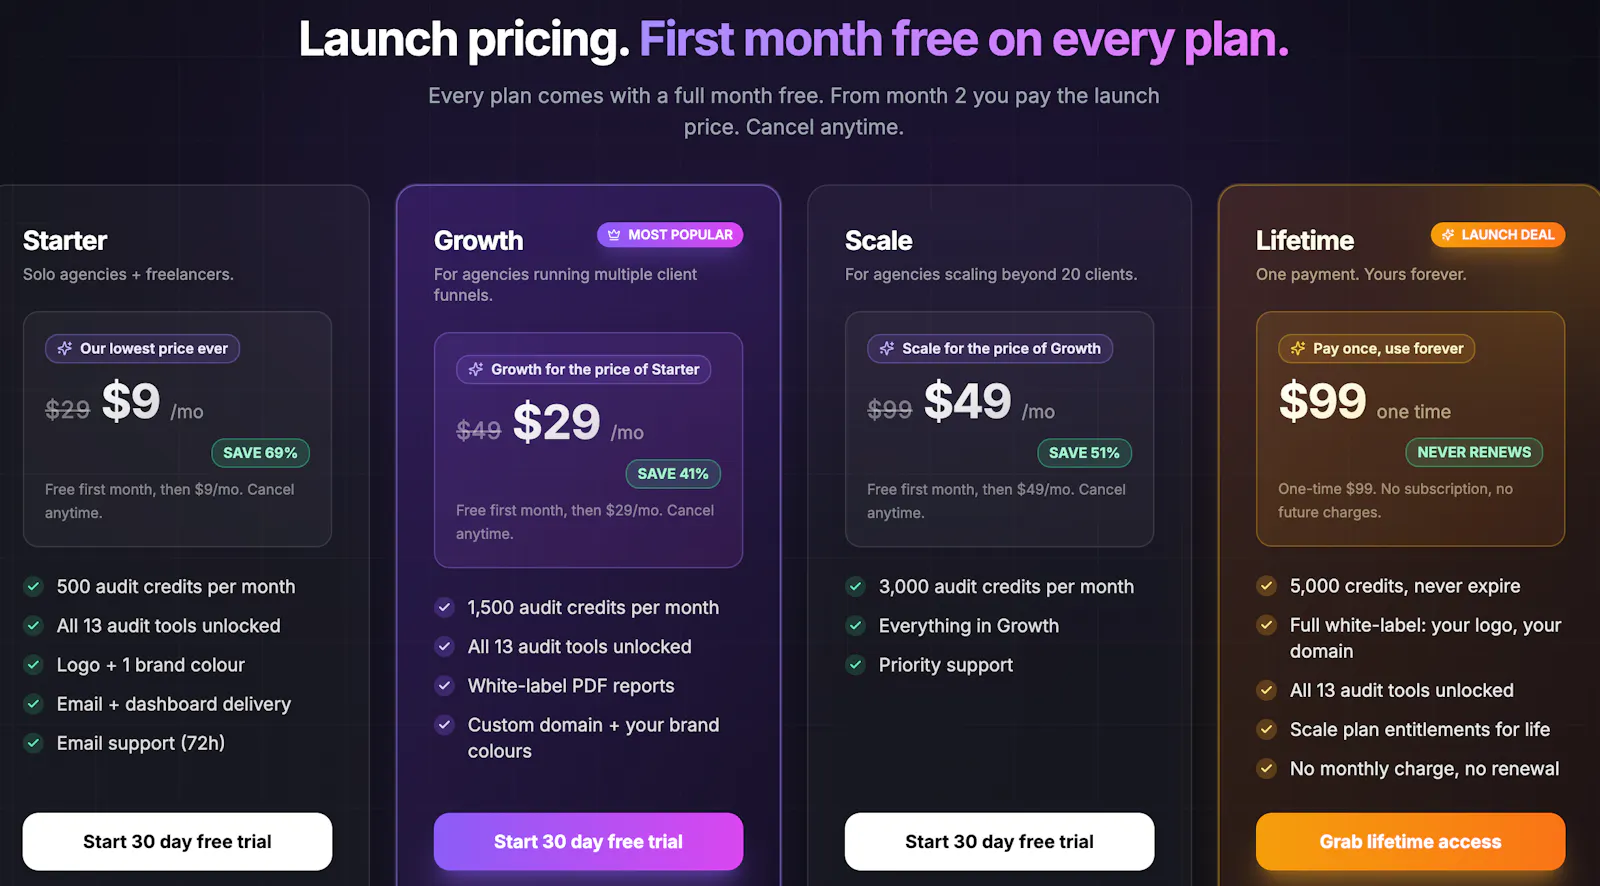Click Grab lifetime access button
This screenshot has height=886, width=1600.
click(1410, 842)
